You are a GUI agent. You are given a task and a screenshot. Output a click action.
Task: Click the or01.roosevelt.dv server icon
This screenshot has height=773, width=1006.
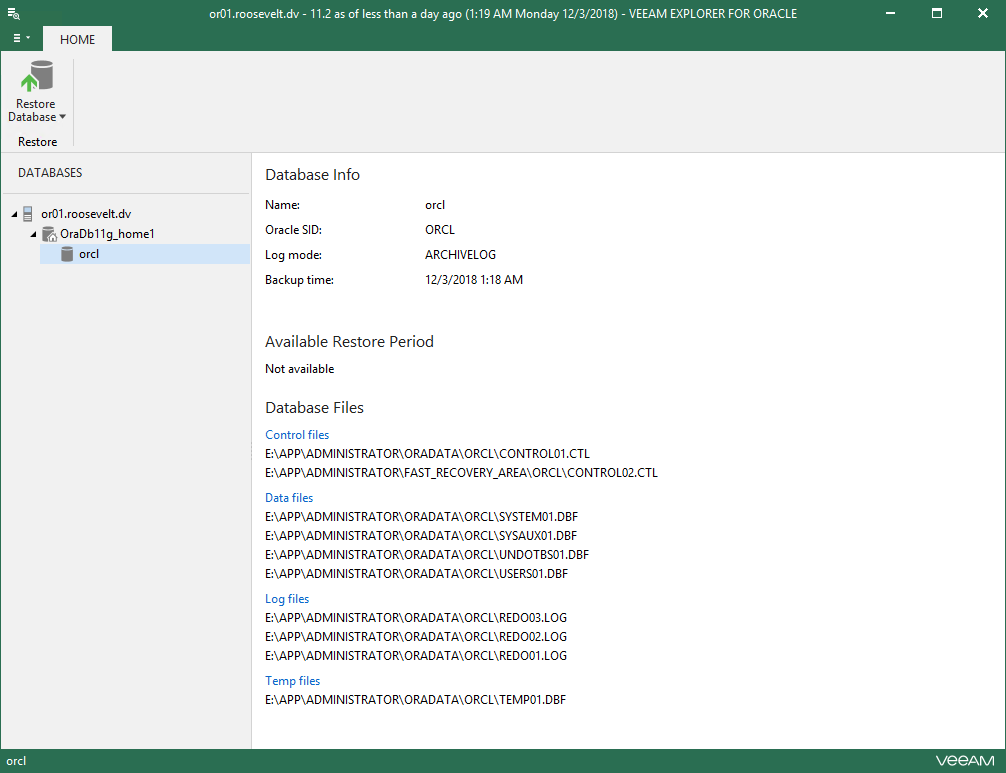pyautogui.click(x=28, y=214)
